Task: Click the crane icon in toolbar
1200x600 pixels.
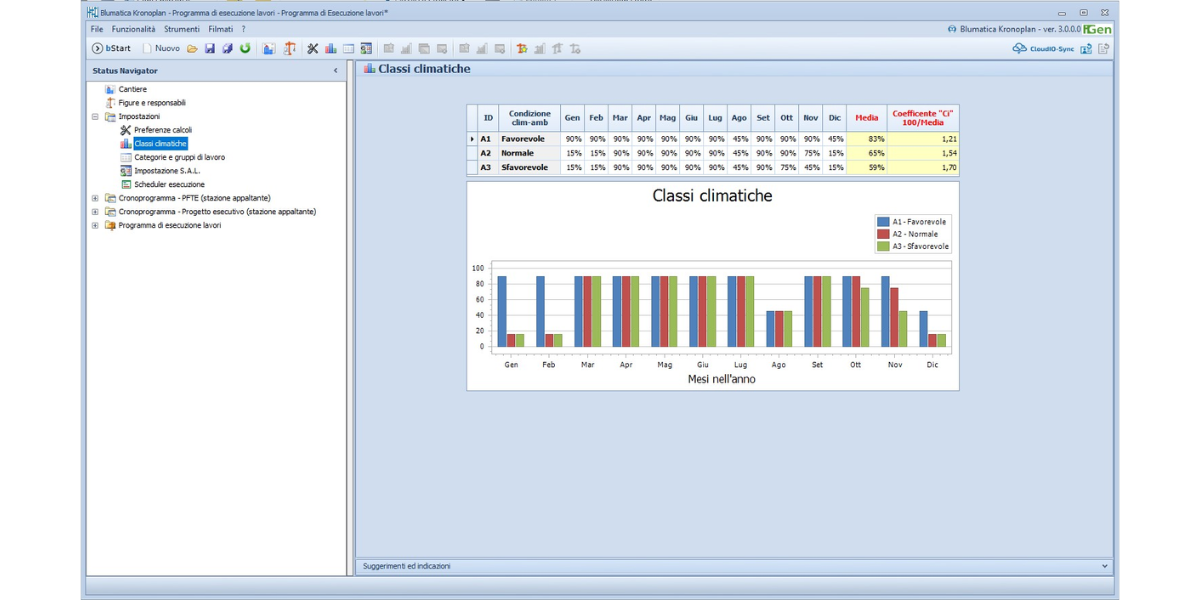Action: click(x=290, y=48)
